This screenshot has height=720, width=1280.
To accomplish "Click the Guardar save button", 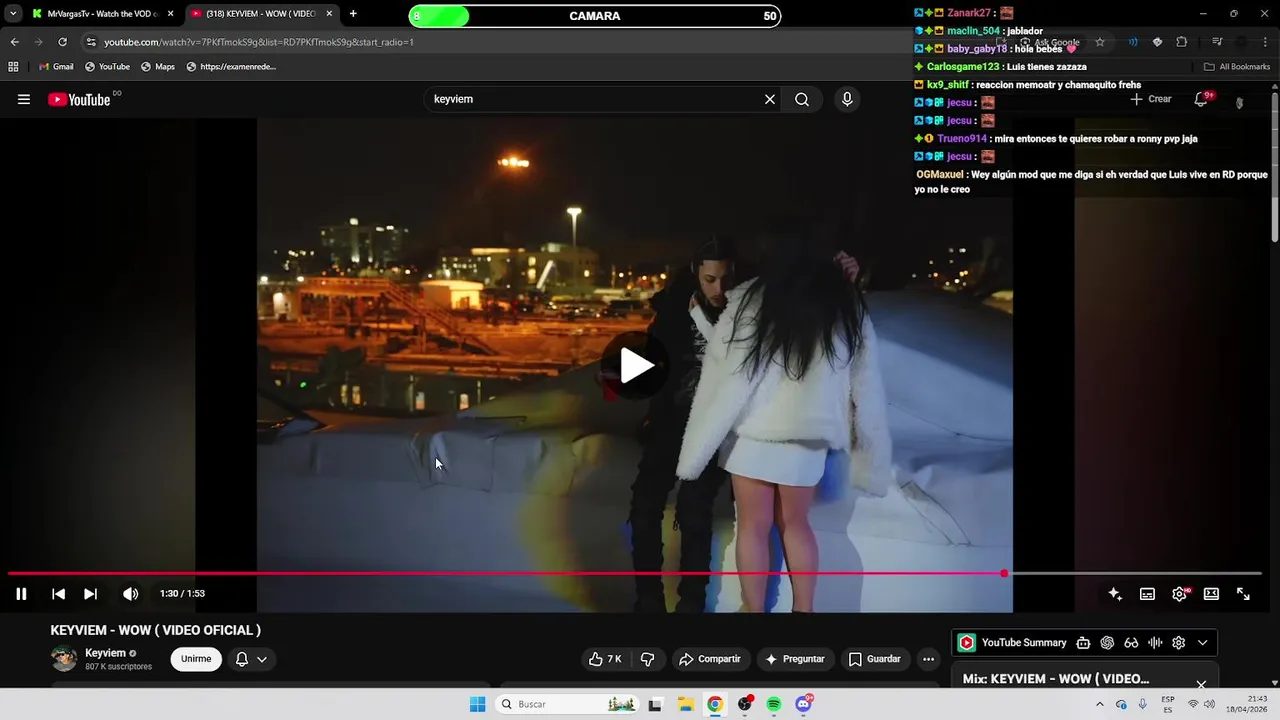I will [875, 659].
